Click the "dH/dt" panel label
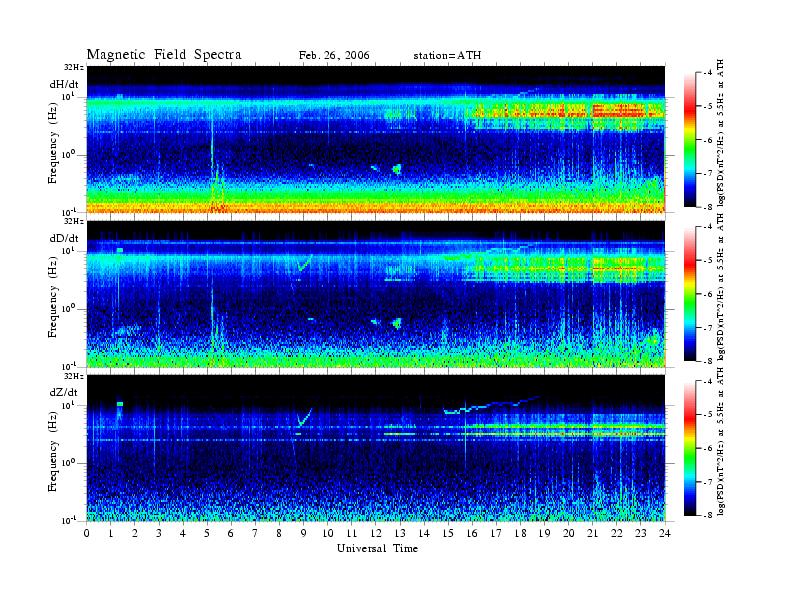 pyautogui.click(x=64, y=84)
